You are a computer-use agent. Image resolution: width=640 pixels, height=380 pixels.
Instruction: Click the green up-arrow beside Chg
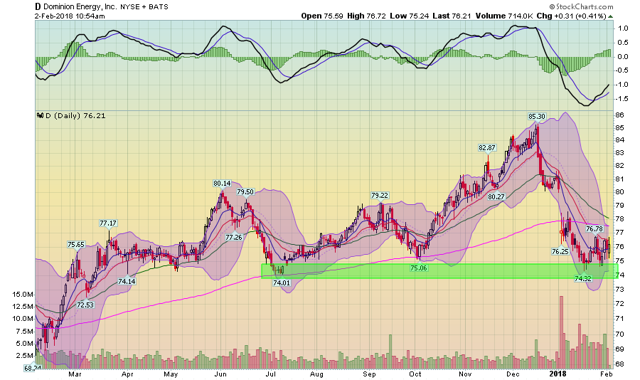tap(611, 16)
